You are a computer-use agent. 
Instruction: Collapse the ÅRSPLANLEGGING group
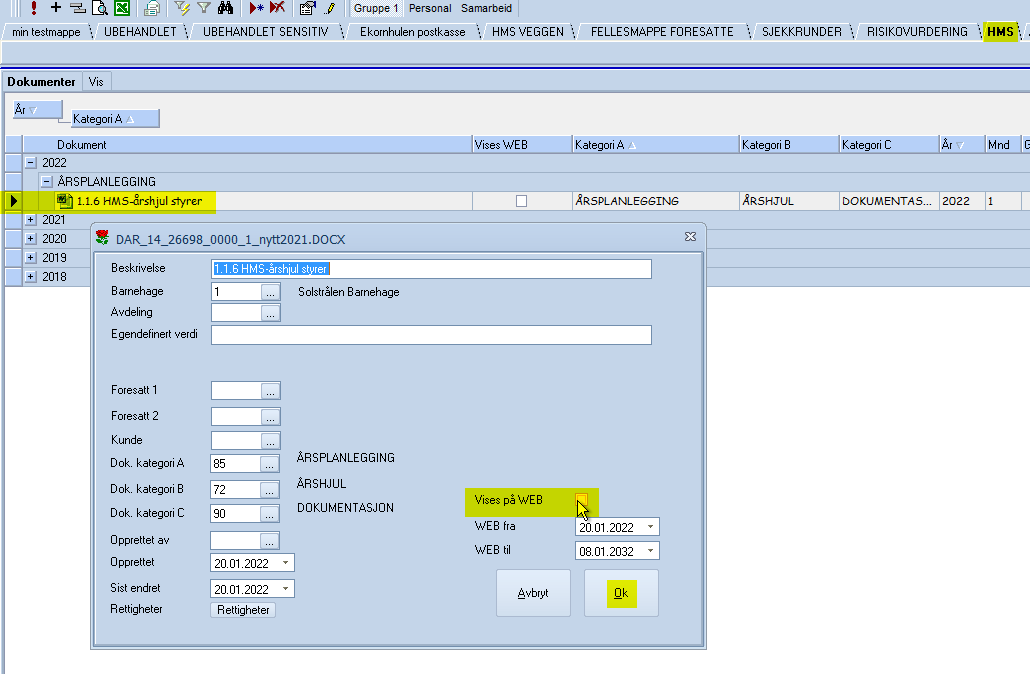tap(47, 181)
